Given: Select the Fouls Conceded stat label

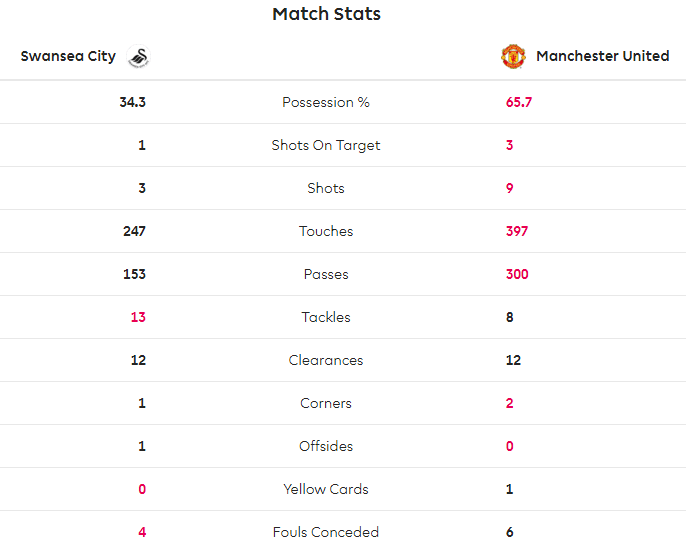Looking at the screenshot, I should pos(326,532).
